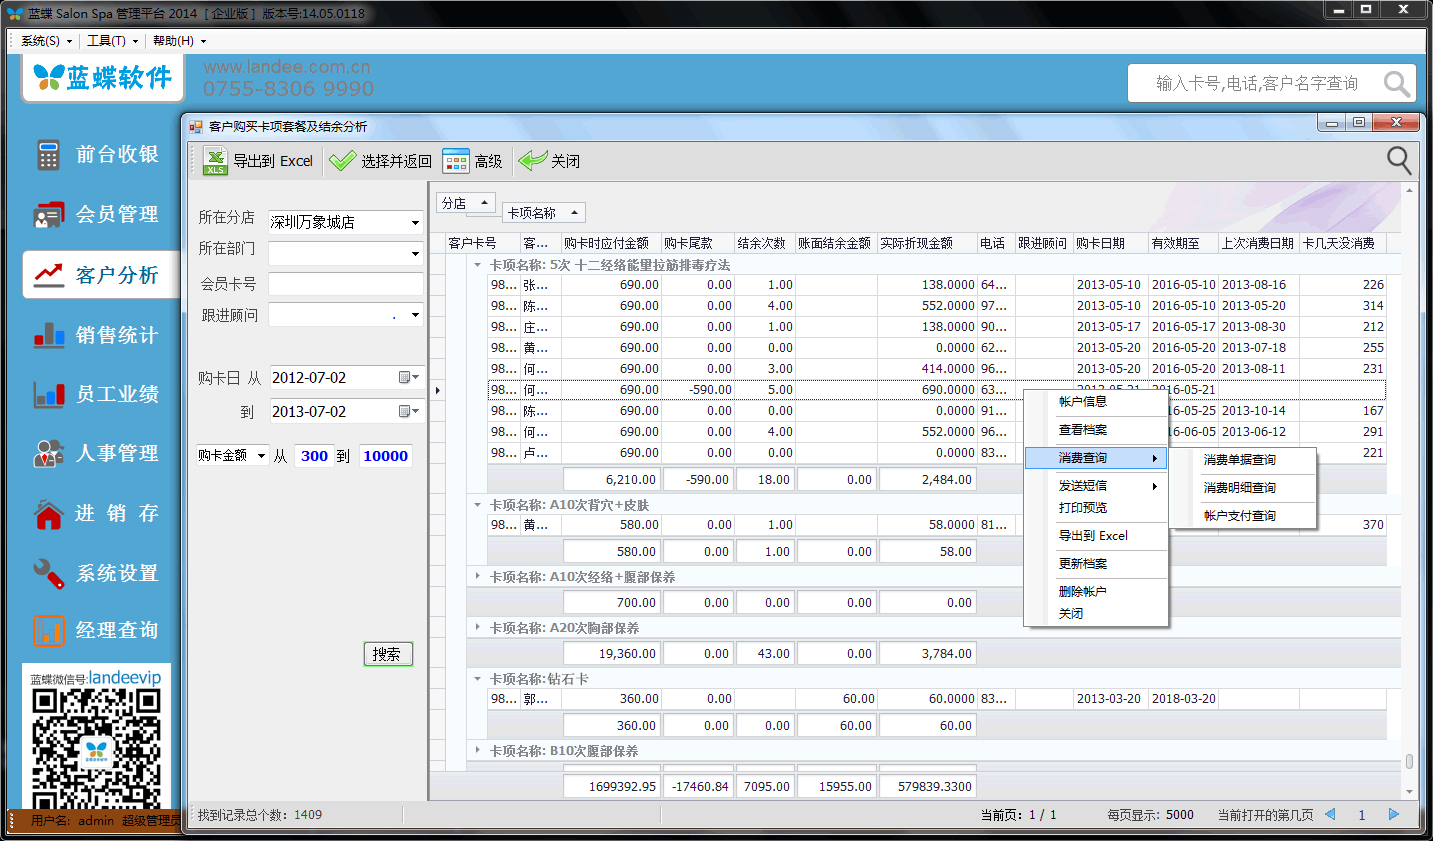Choose 打印预览 in the context menu
Screen dimensions: 1433x841
tap(1097, 508)
